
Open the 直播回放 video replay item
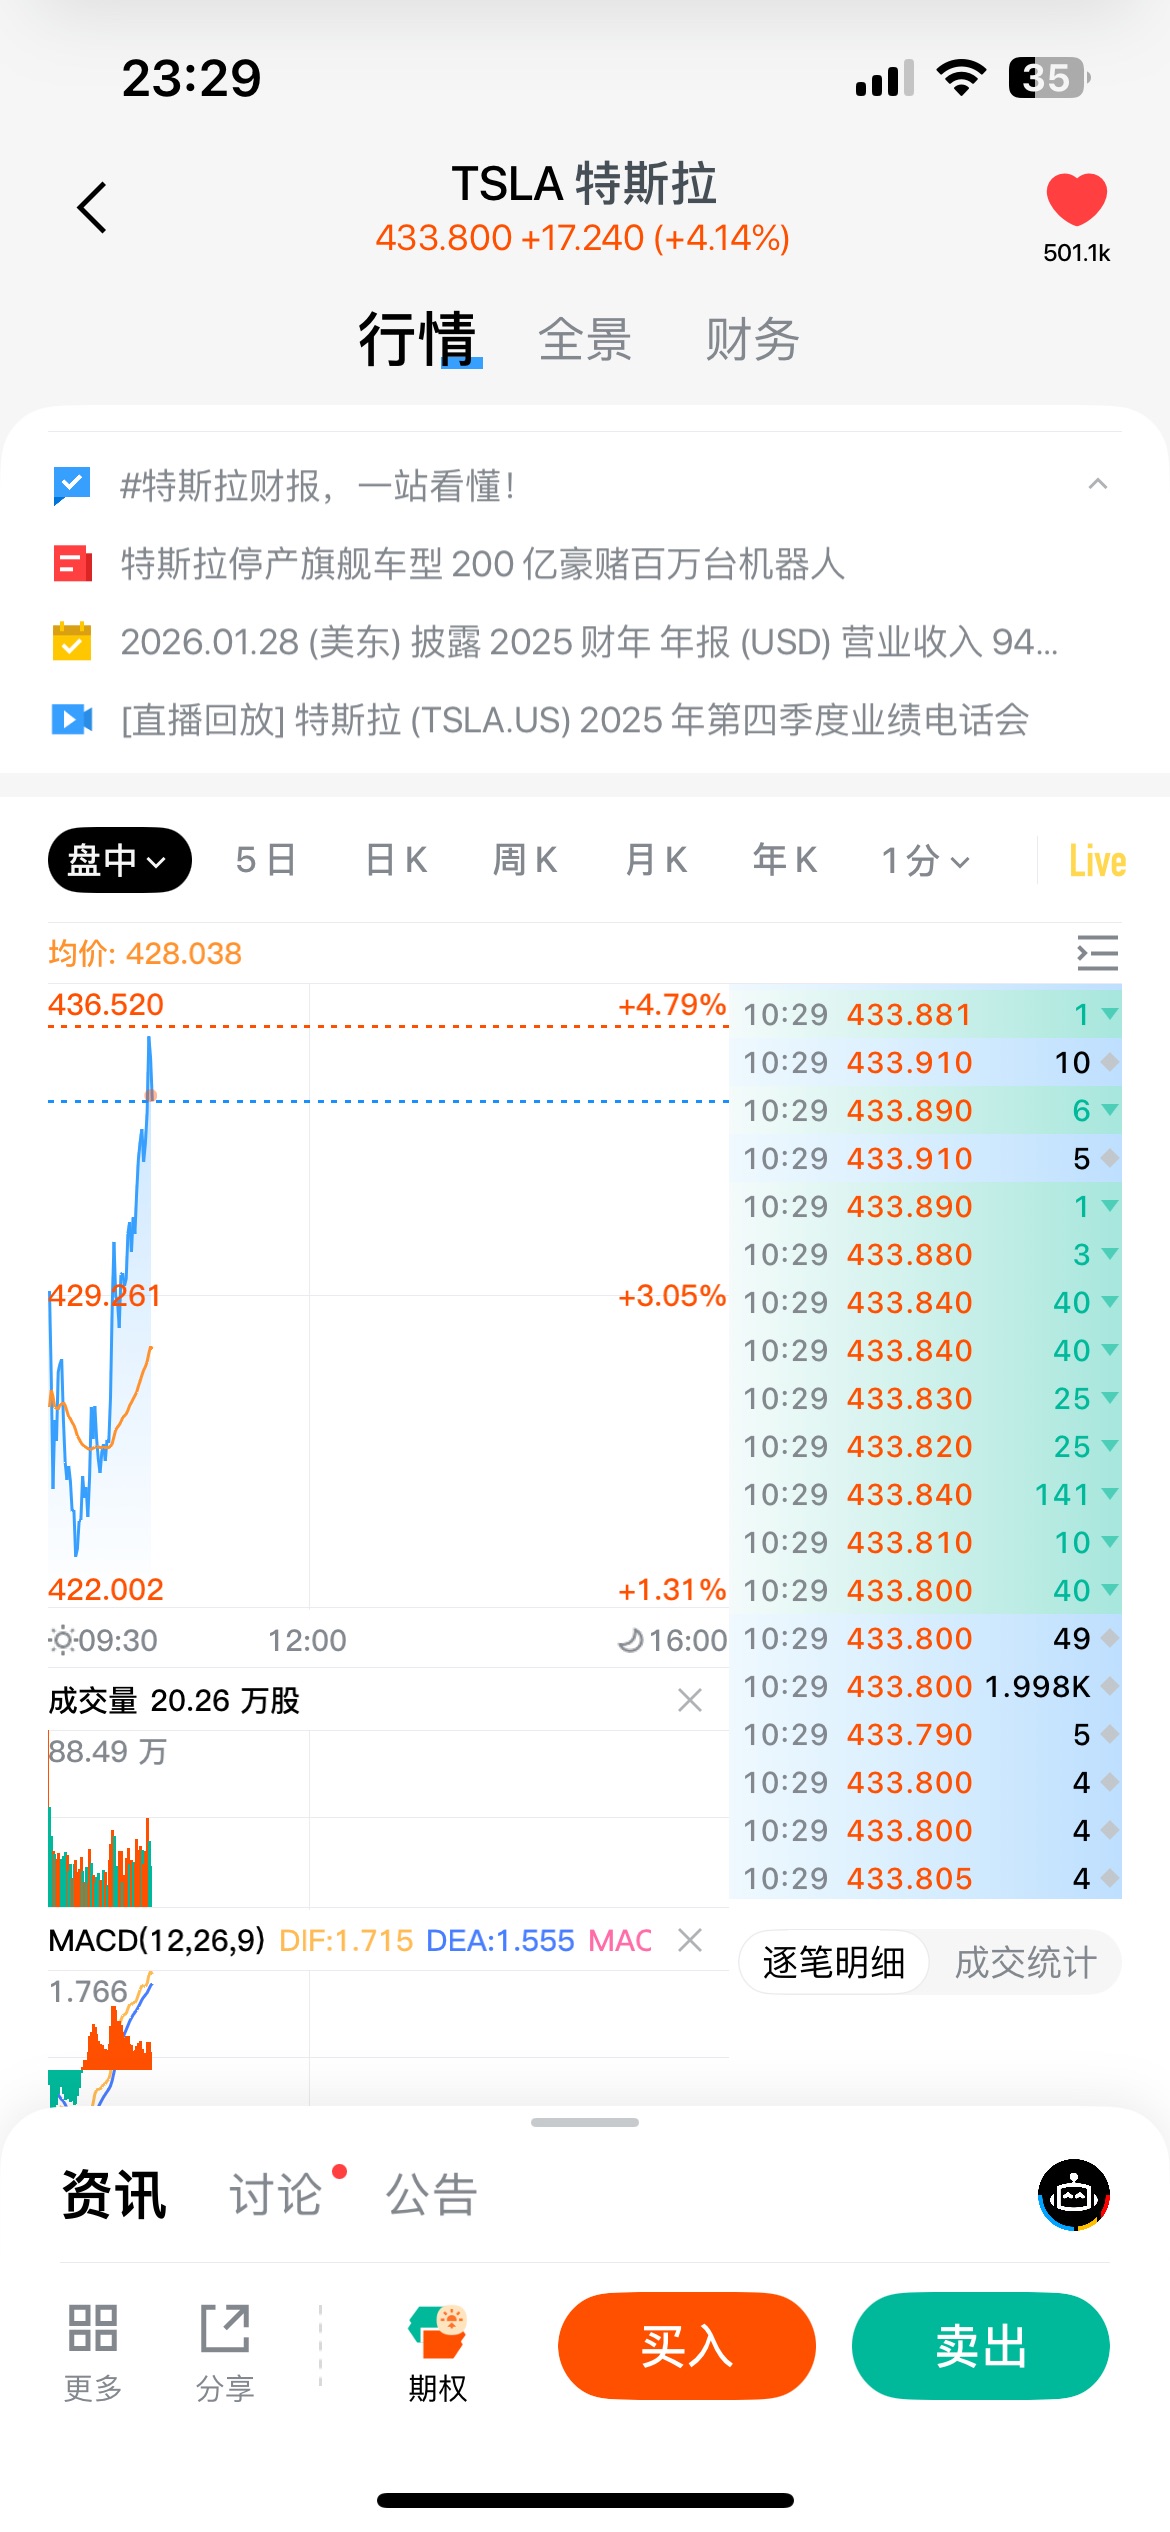coord(574,720)
